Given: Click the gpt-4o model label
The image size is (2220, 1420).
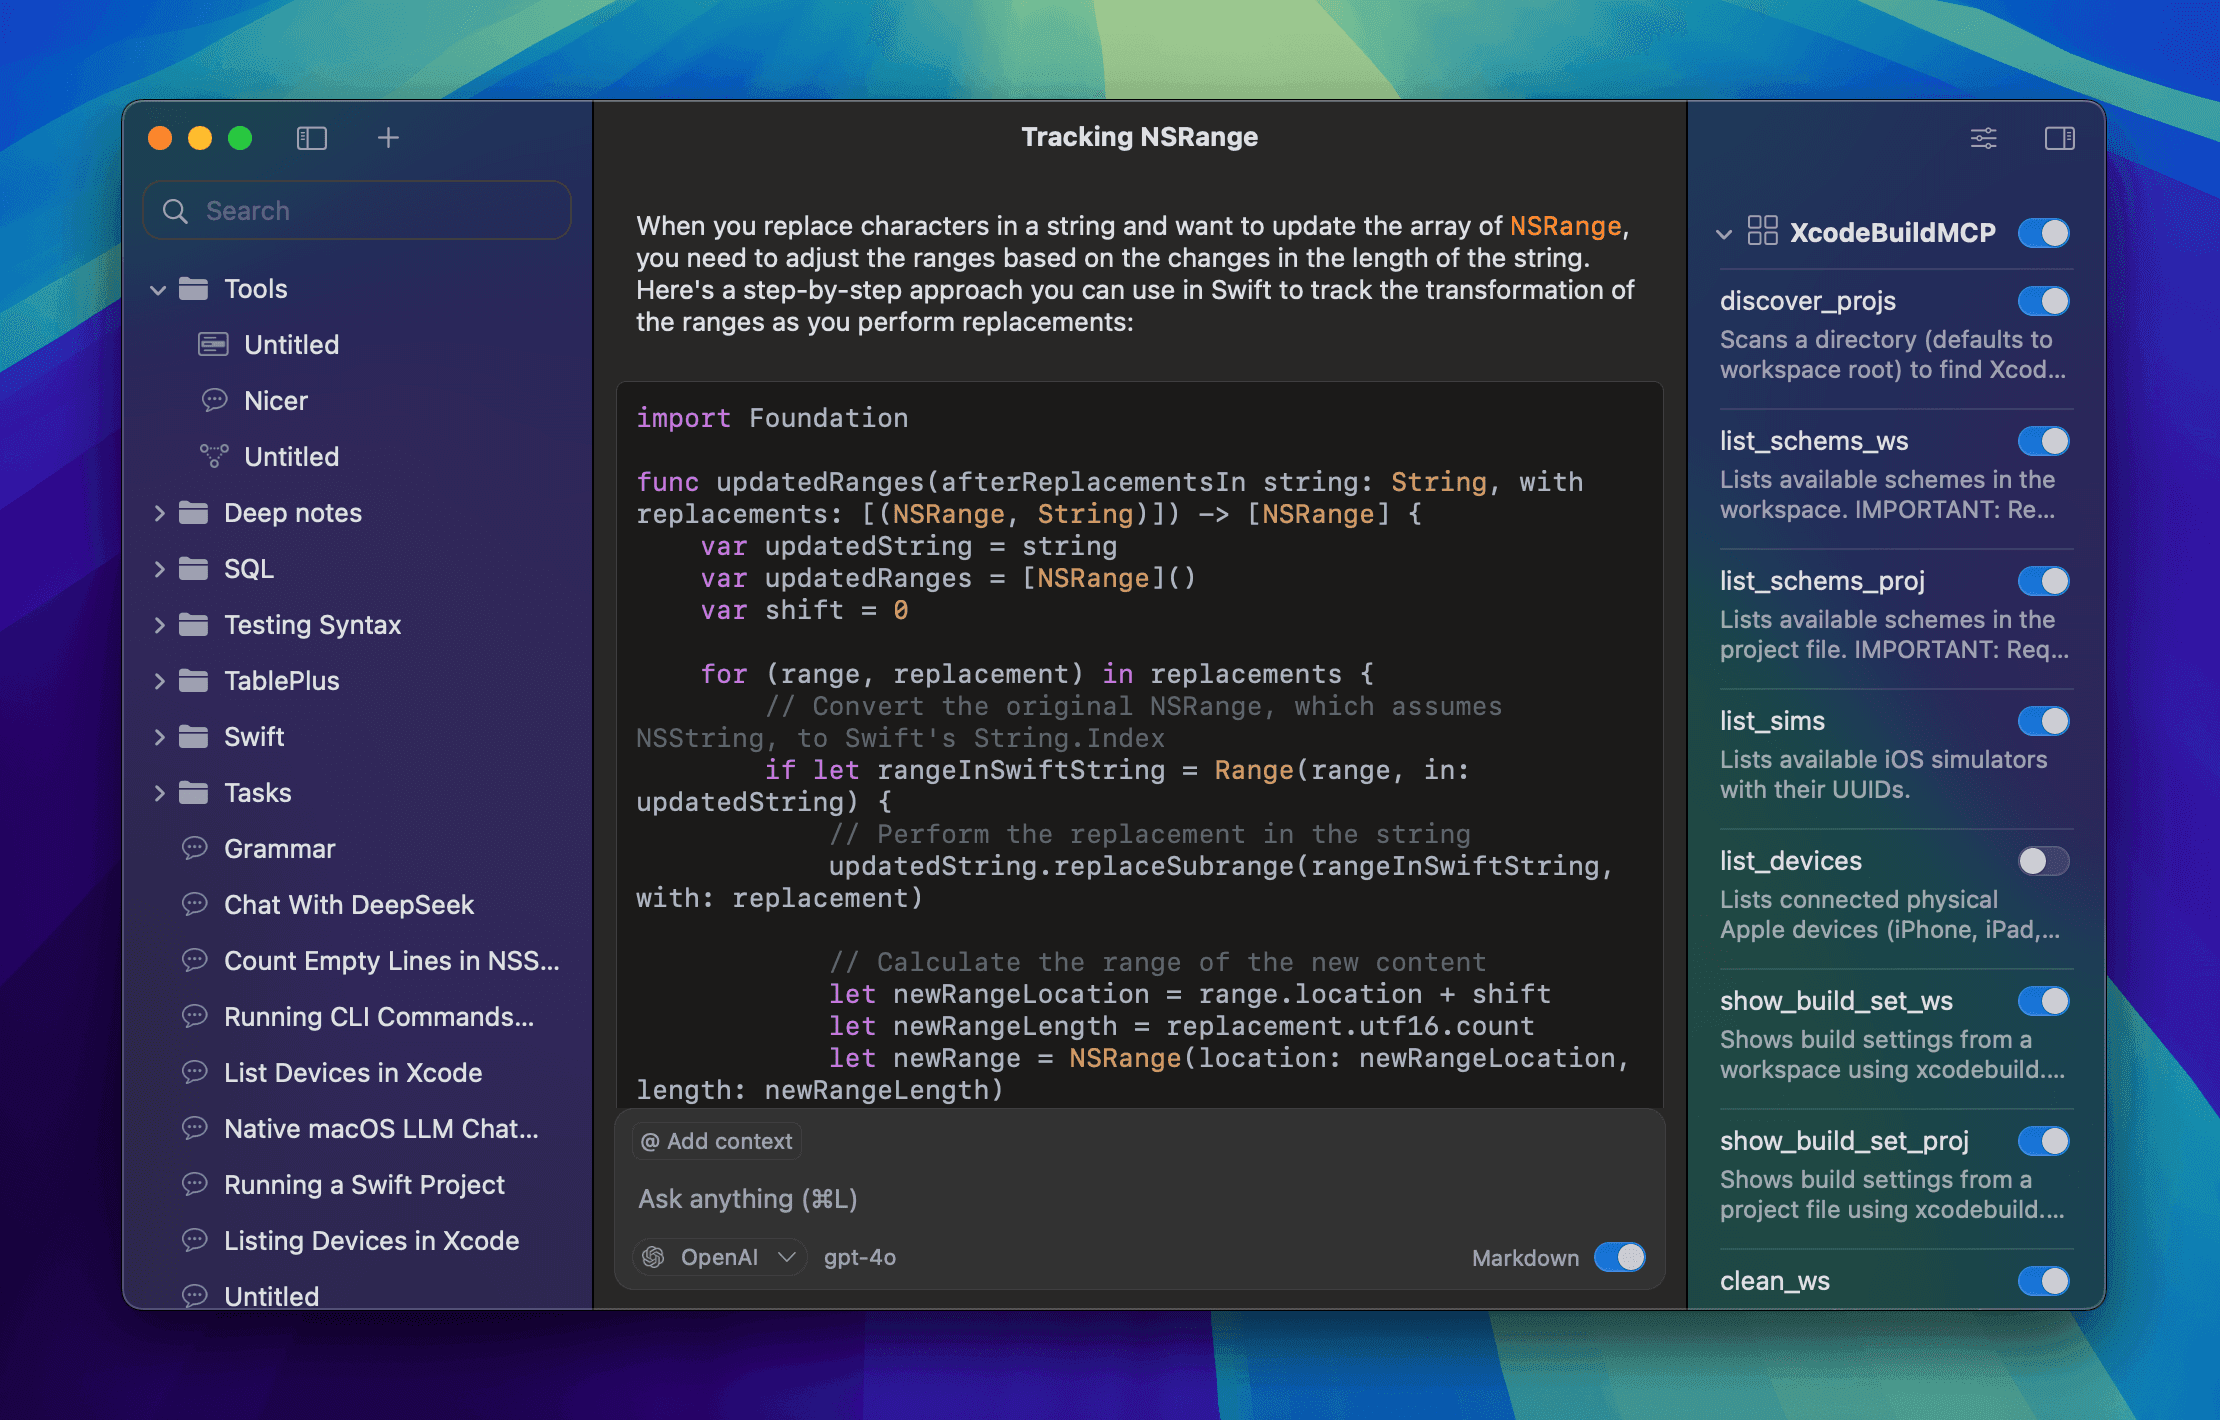Looking at the screenshot, I should pos(860,1257).
